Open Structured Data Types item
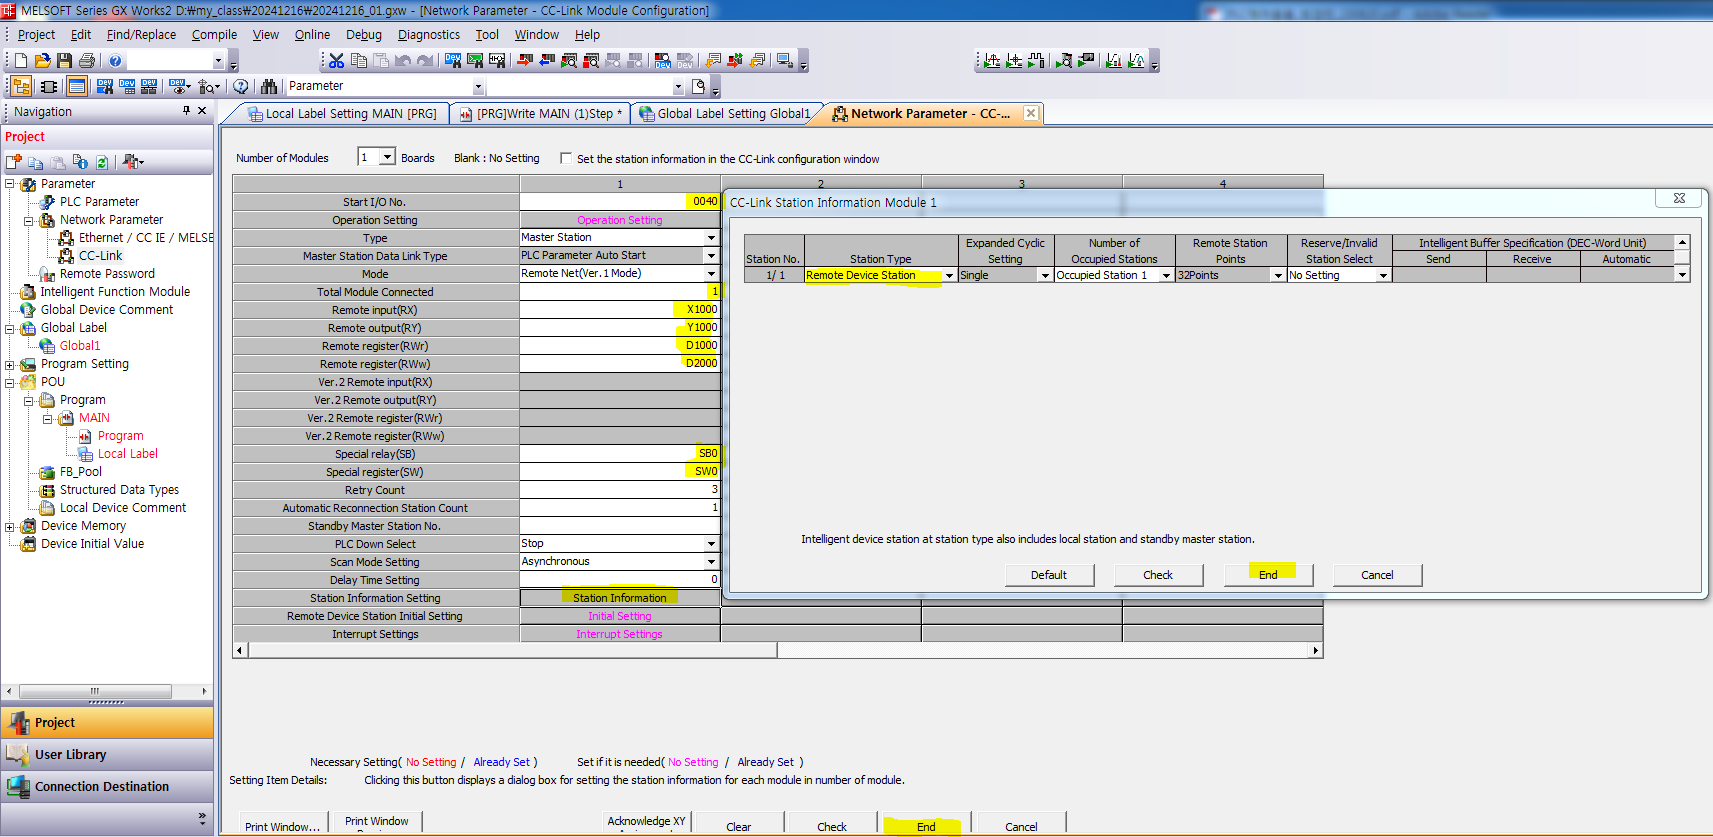This screenshot has height=837, width=1713. point(119,490)
